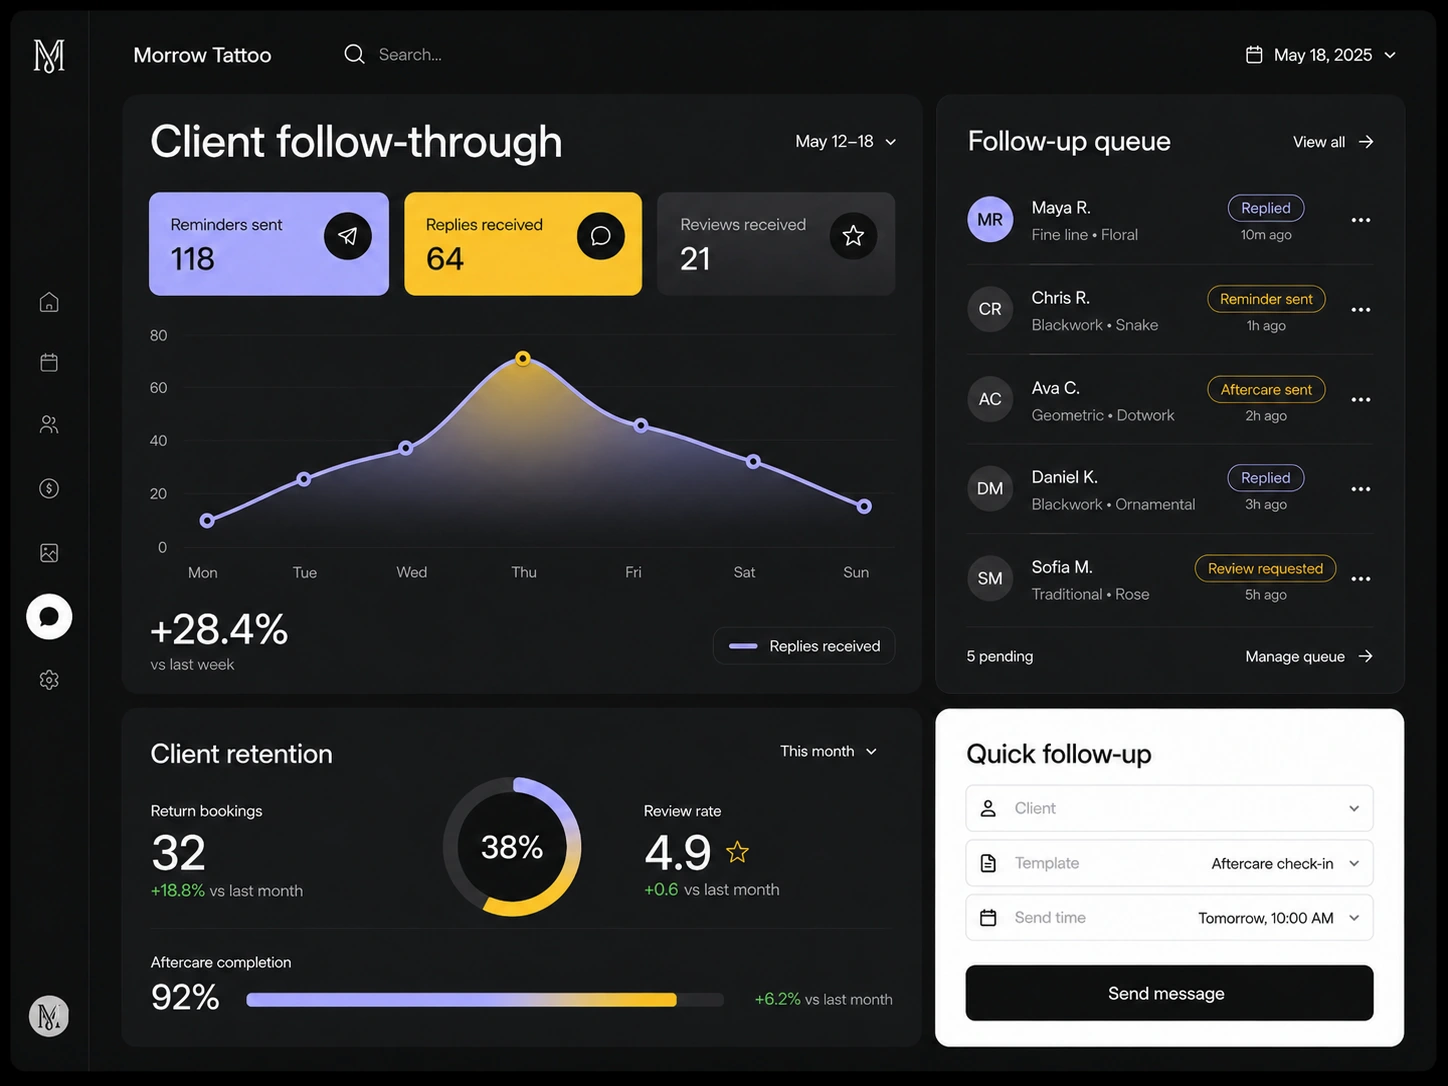Viewport: 1448px width, 1086px height.
Task: Click inside the Search field
Action: pyautogui.click(x=410, y=55)
